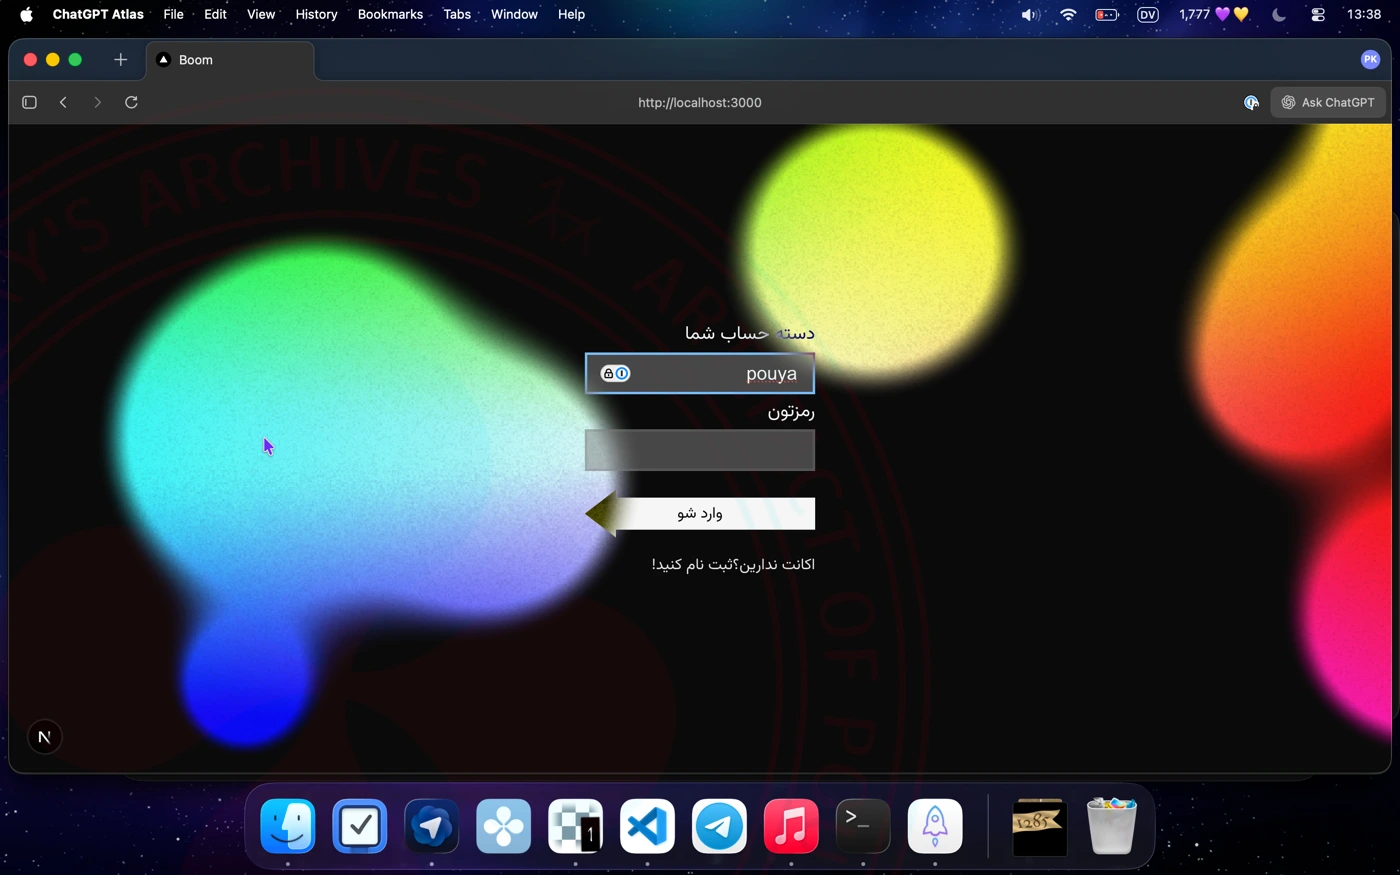1400x875 pixels.
Task: Click the browser back arrow
Action: click(63, 102)
